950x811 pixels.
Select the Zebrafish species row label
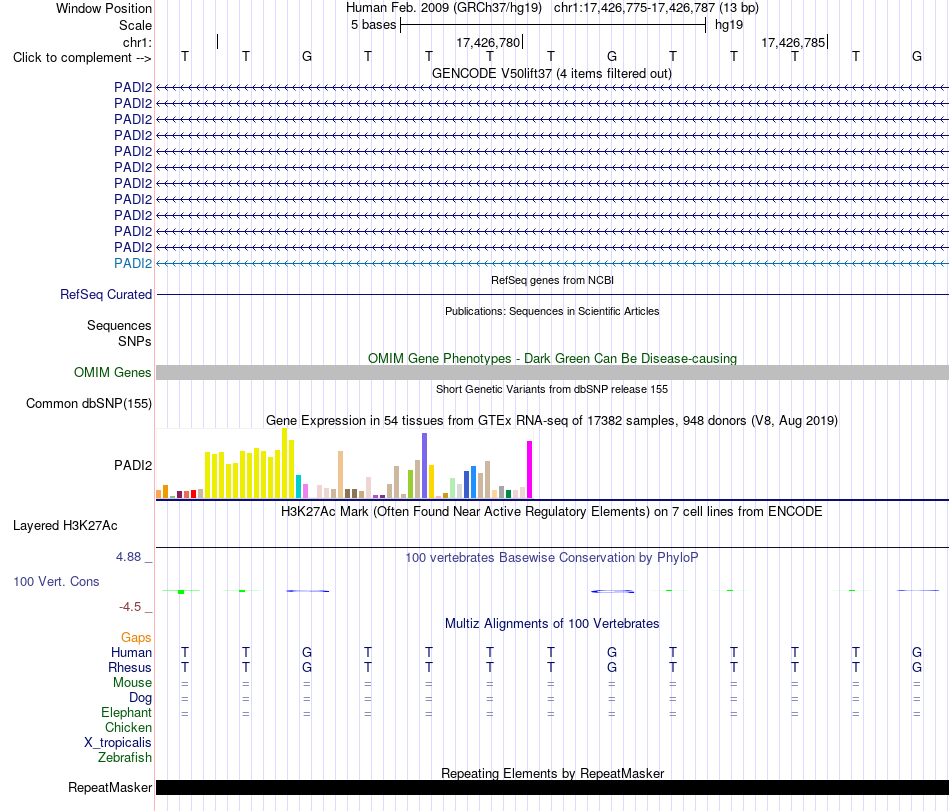[125, 758]
